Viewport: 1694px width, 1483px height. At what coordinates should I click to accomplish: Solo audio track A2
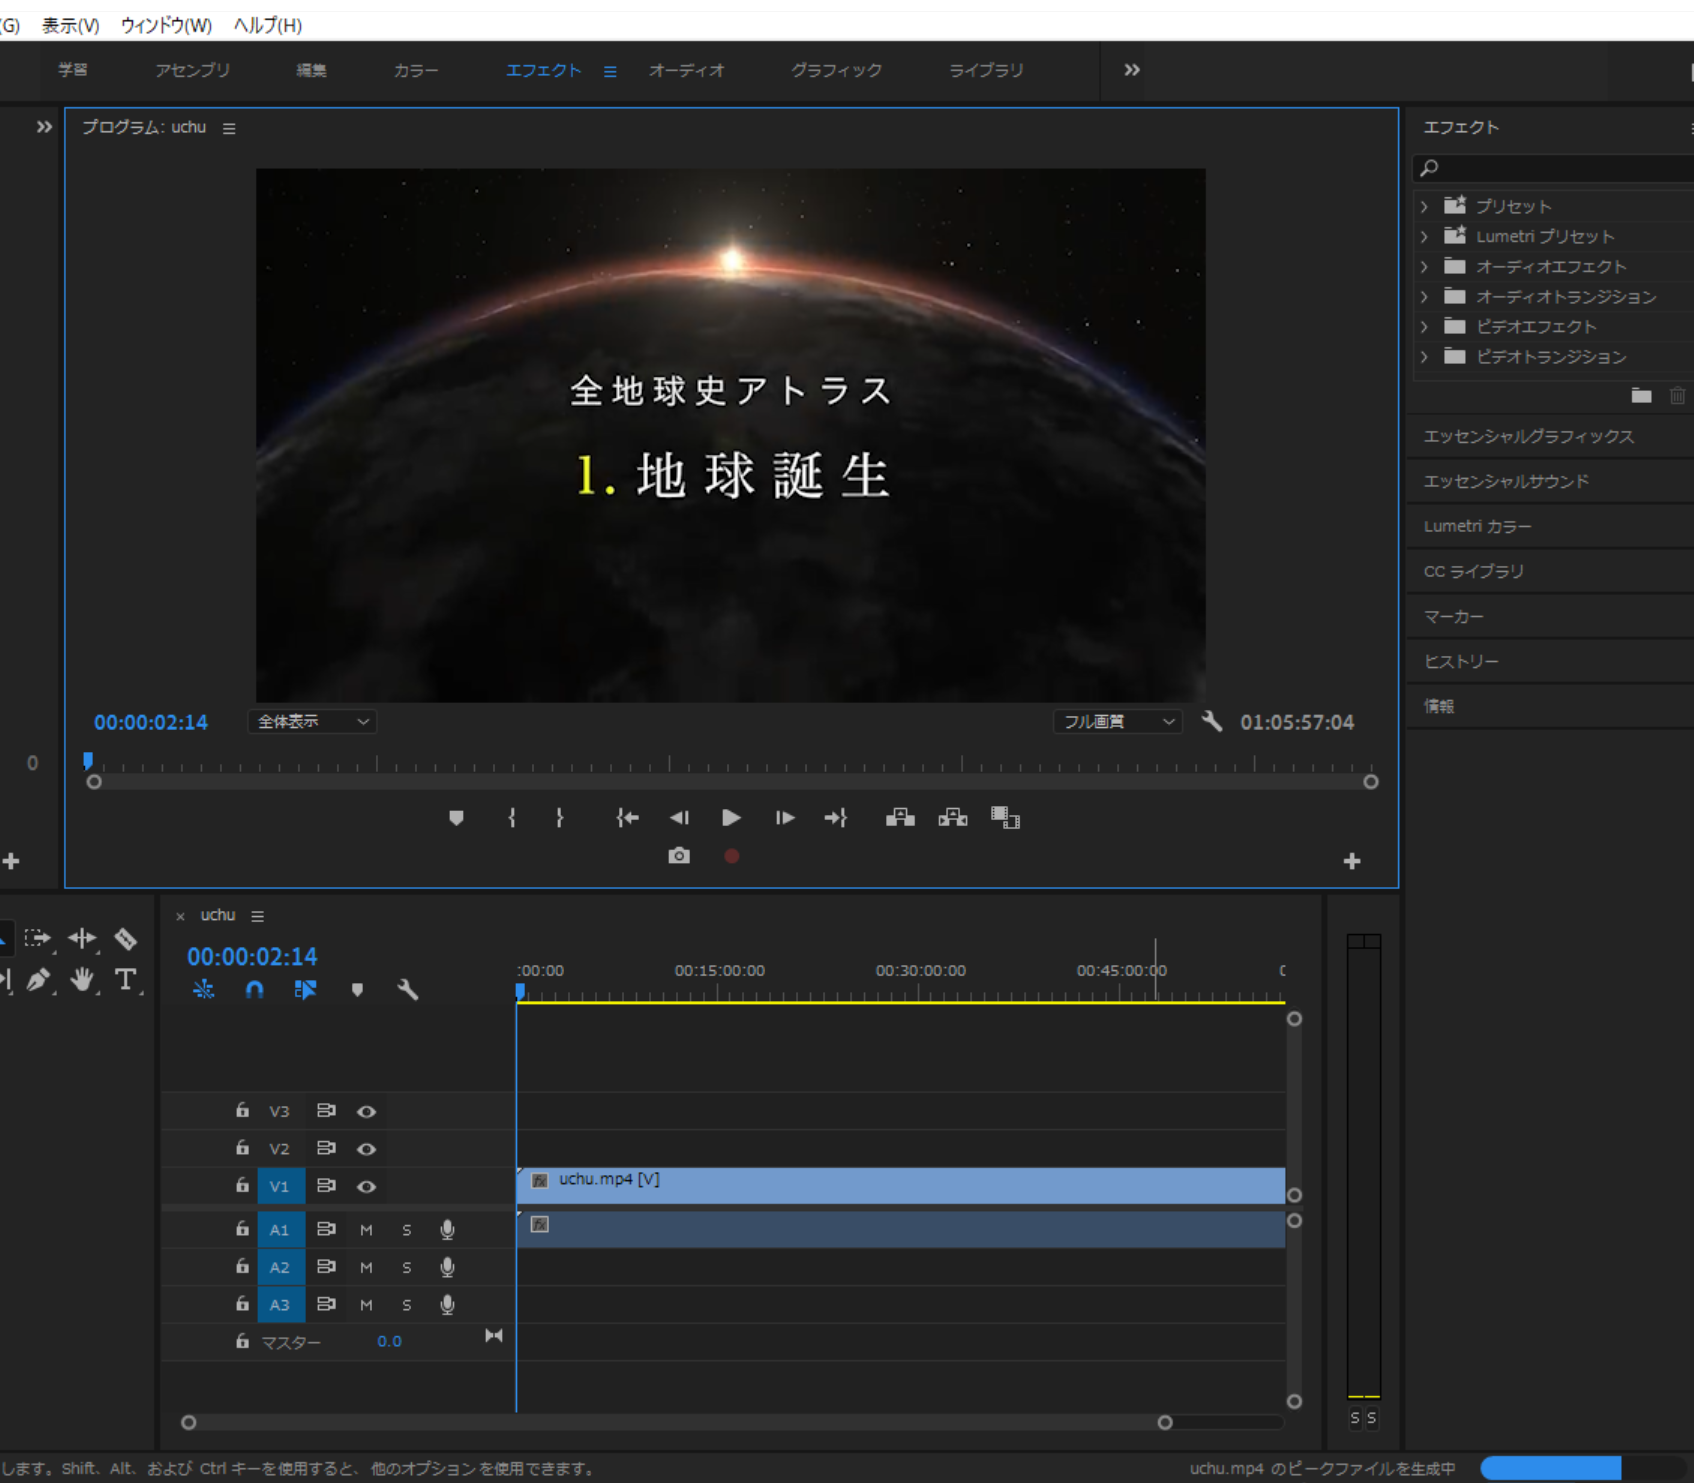(407, 1268)
